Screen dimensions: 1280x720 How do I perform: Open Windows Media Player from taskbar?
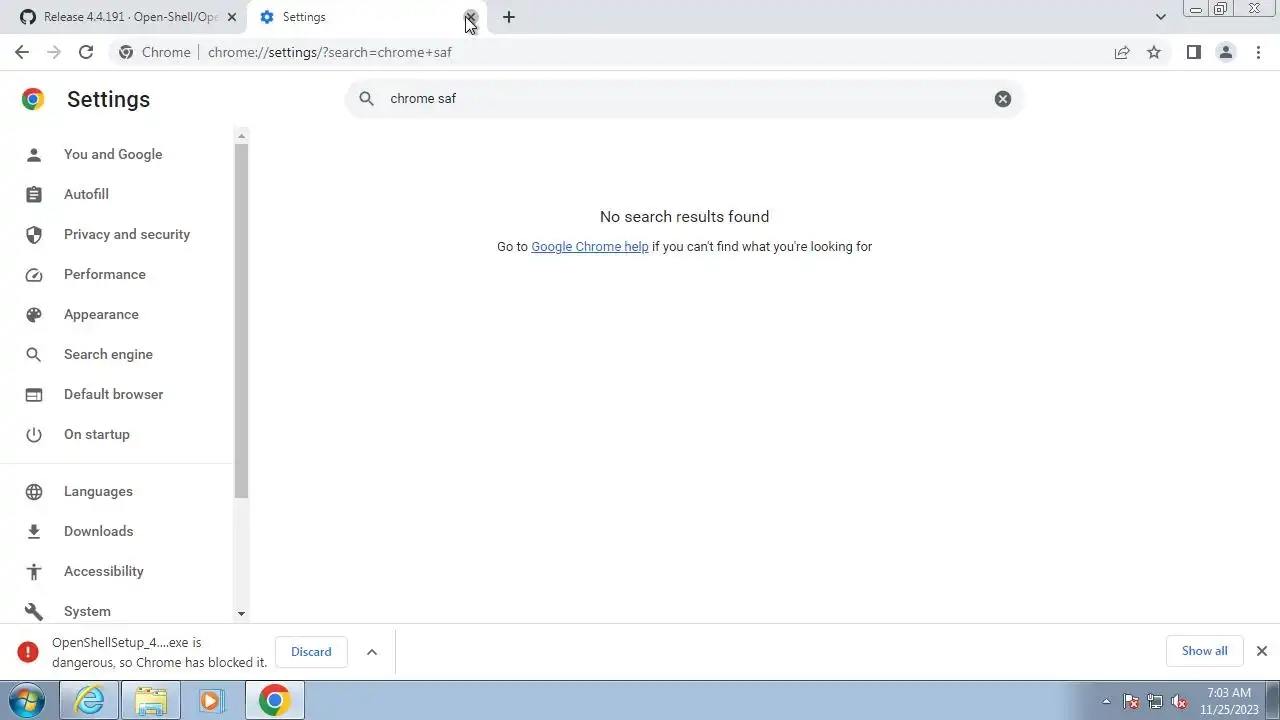coord(211,700)
